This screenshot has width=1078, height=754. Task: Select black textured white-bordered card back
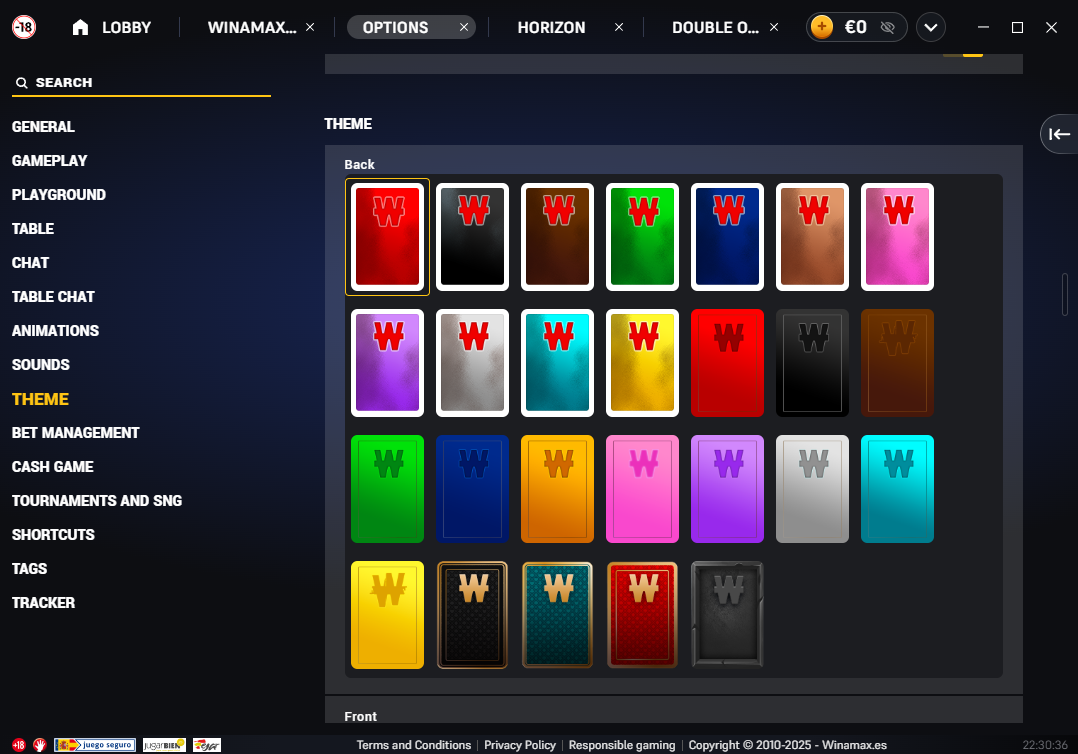click(472, 237)
